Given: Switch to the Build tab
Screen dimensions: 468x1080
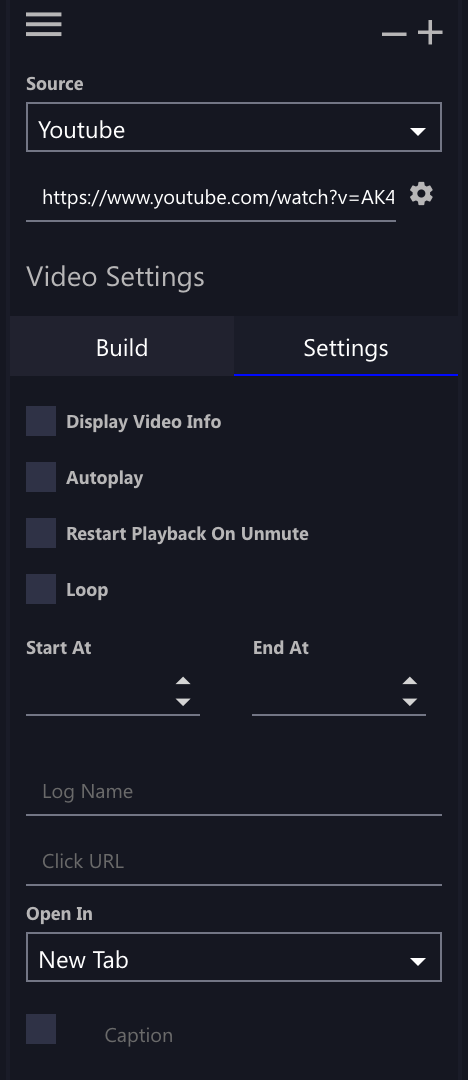Looking at the screenshot, I should point(122,346).
